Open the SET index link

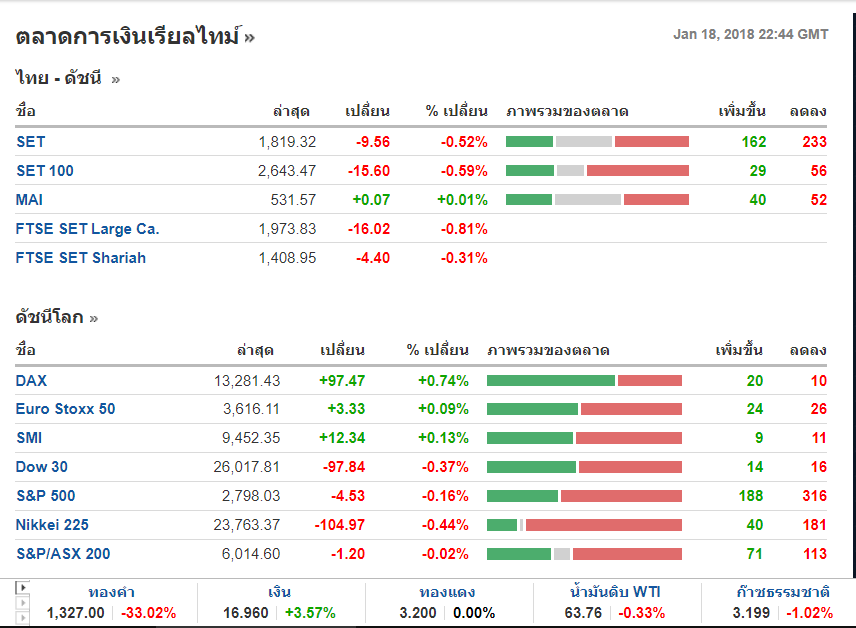coord(31,142)
